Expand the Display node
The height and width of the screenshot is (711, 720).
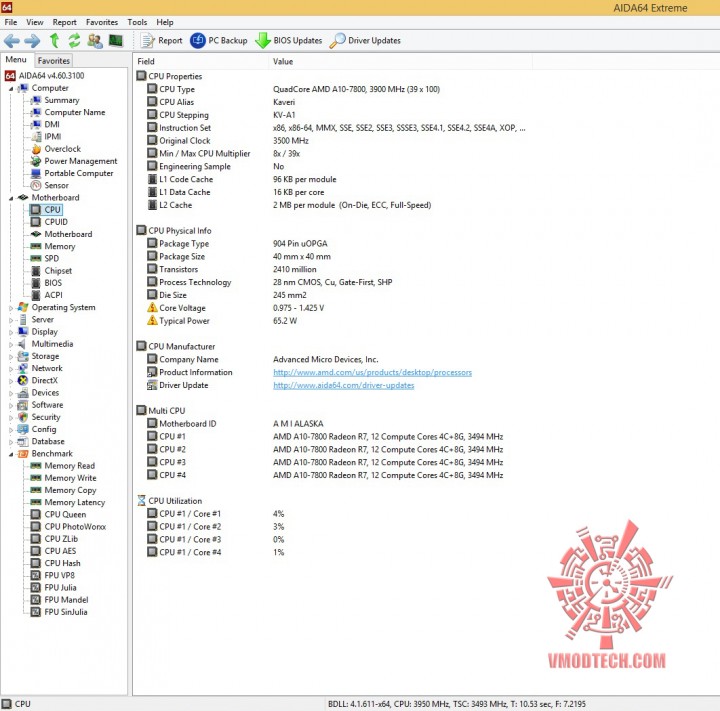[x=11, y=332]
